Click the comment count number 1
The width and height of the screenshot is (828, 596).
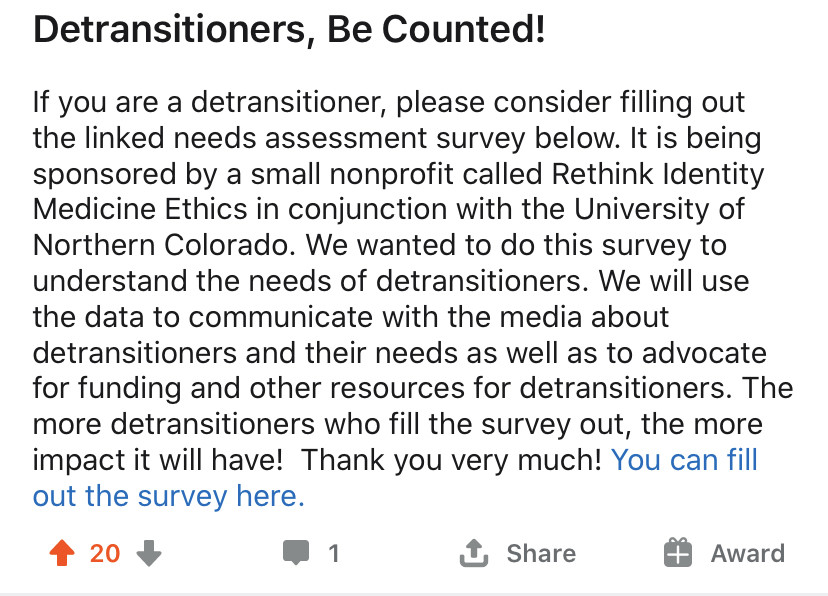pyautogui.click(x=334, y=553)
